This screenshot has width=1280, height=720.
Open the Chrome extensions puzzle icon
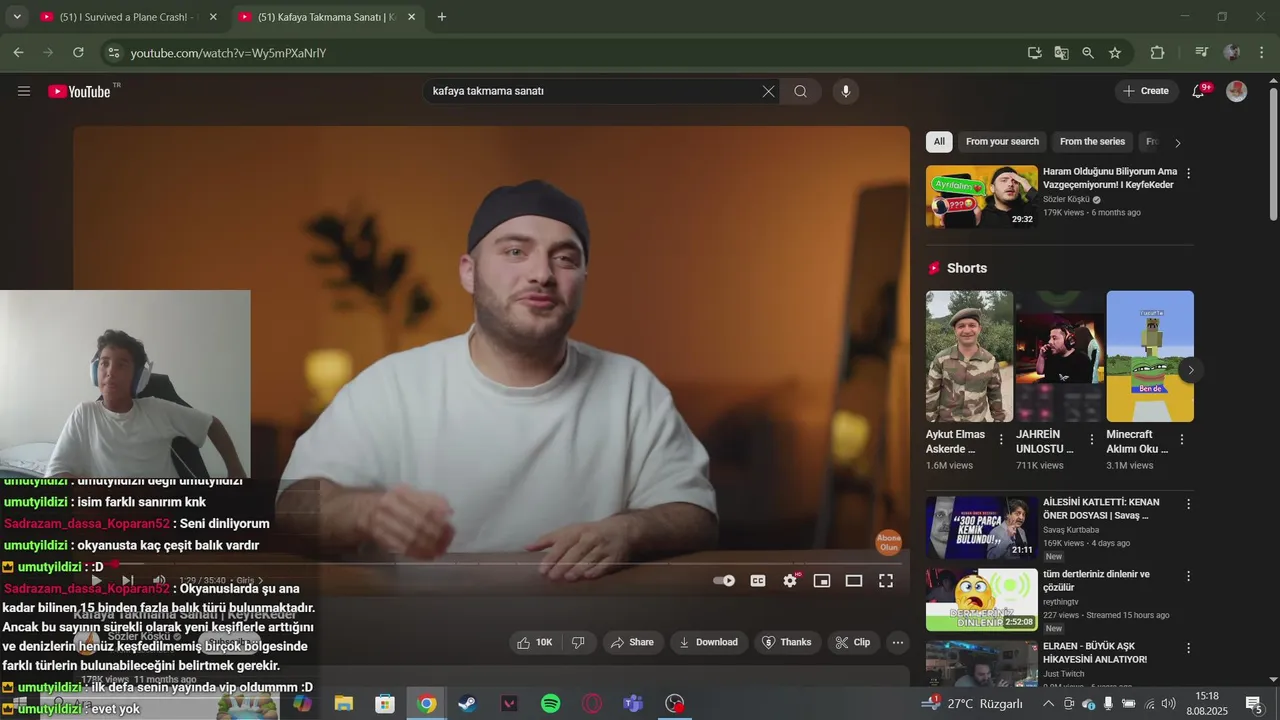[1157, 53]
